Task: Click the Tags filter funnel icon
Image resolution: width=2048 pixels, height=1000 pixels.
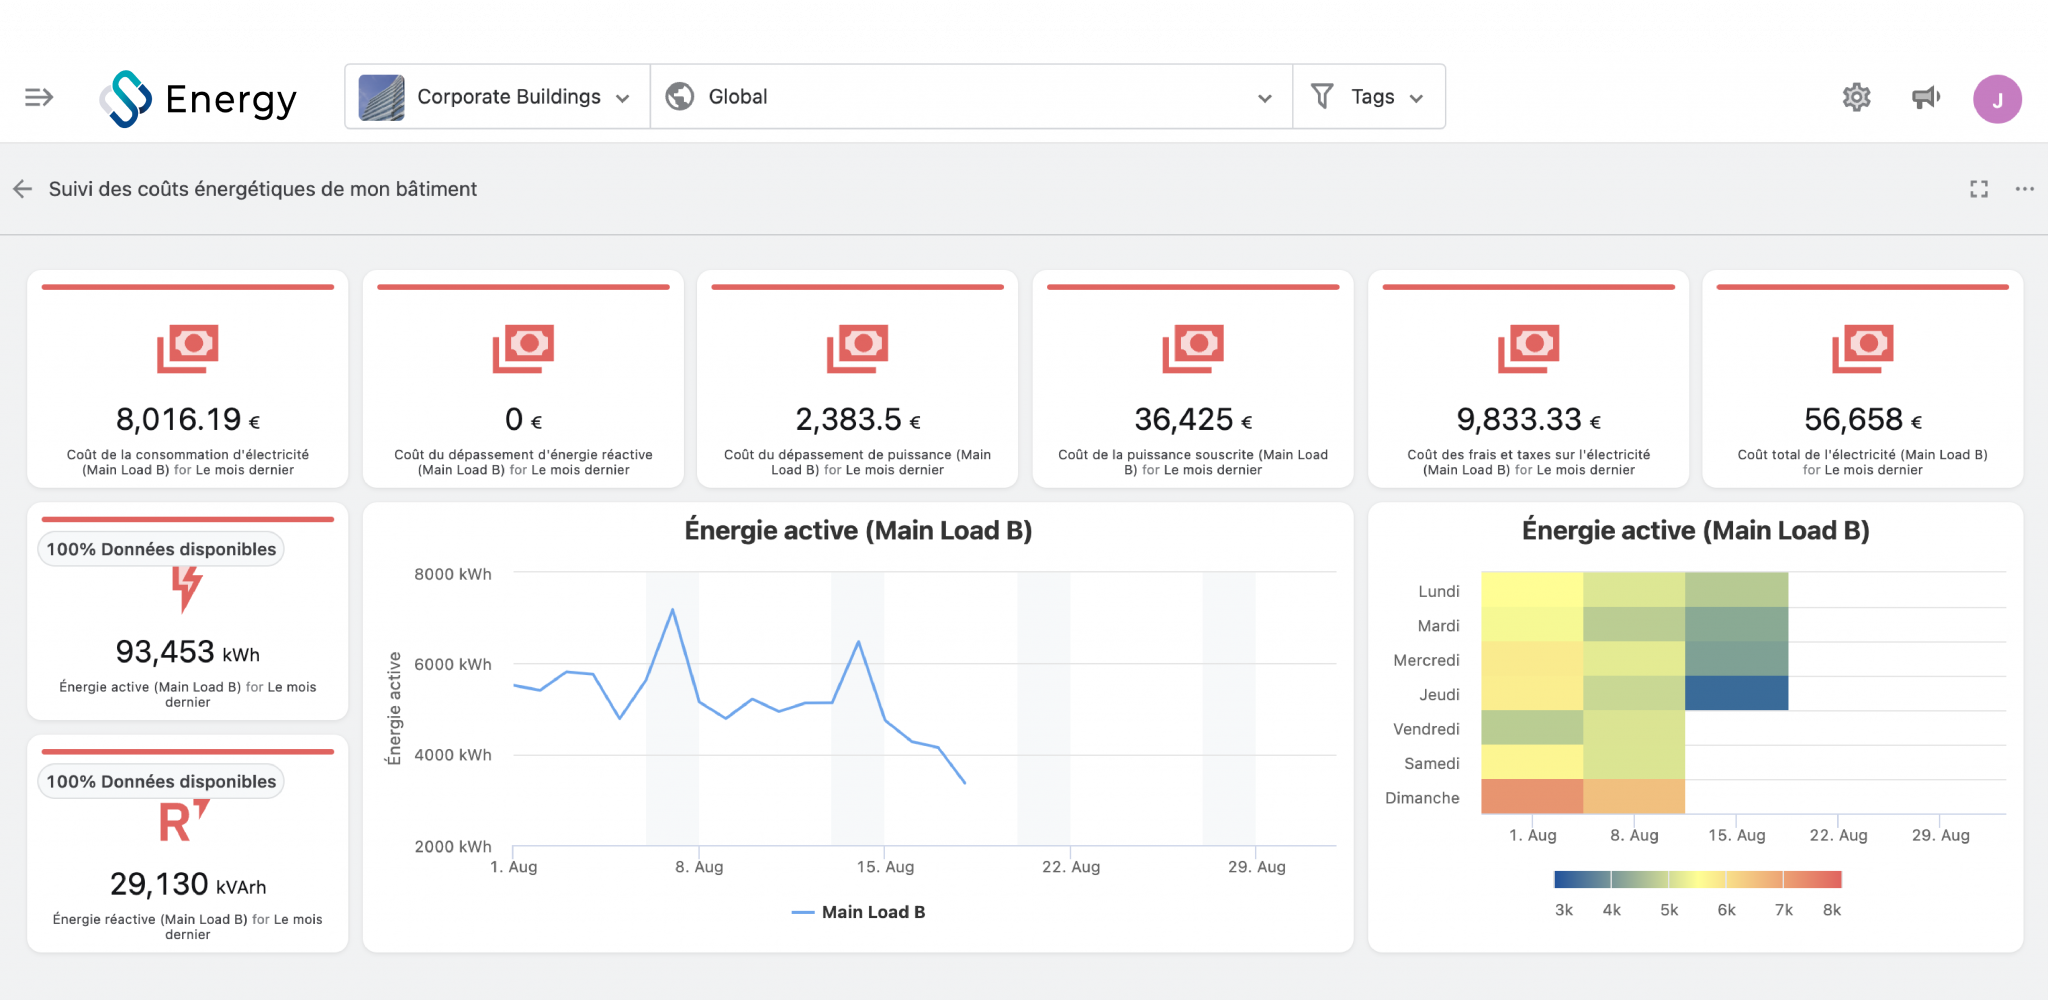Action: click(x=1322, y=96)
